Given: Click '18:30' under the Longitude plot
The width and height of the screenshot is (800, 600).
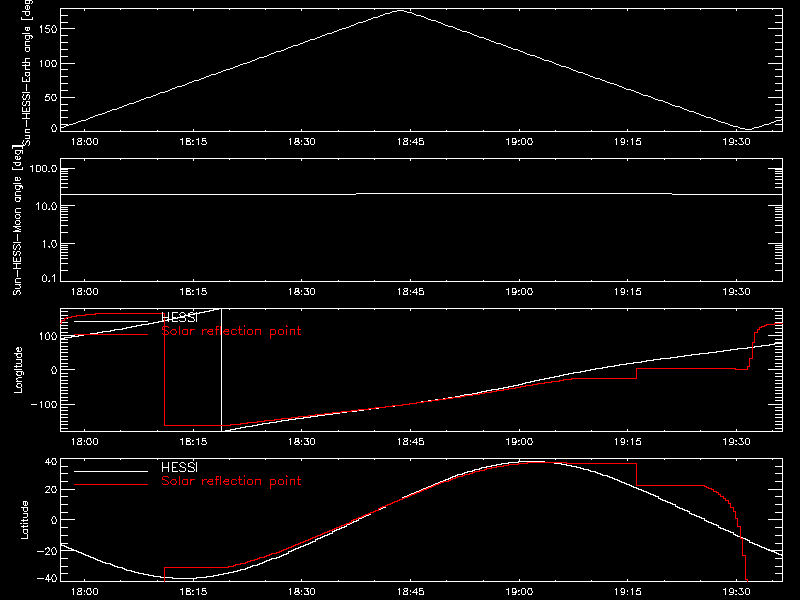Looking at the screenshot, I should pyautogui.click(x=302, y=442).
